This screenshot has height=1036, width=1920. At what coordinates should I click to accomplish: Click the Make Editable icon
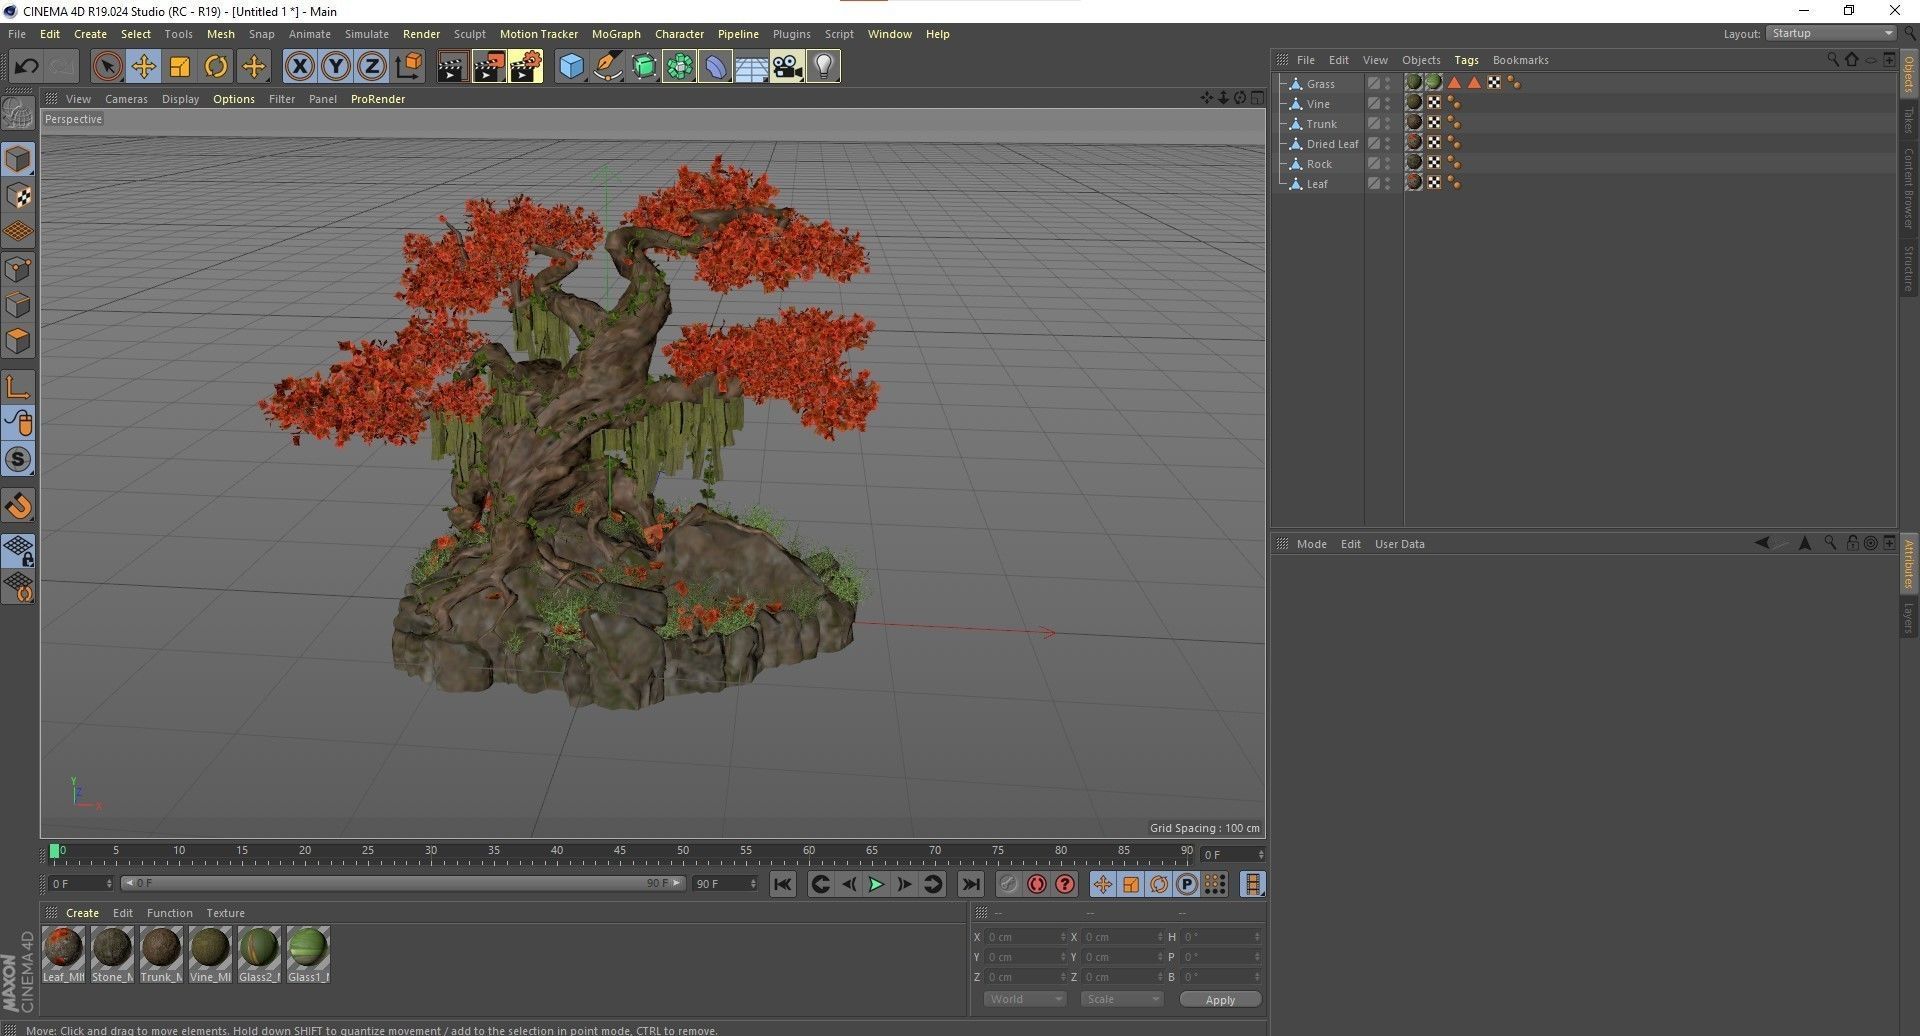tap(18, 114)
